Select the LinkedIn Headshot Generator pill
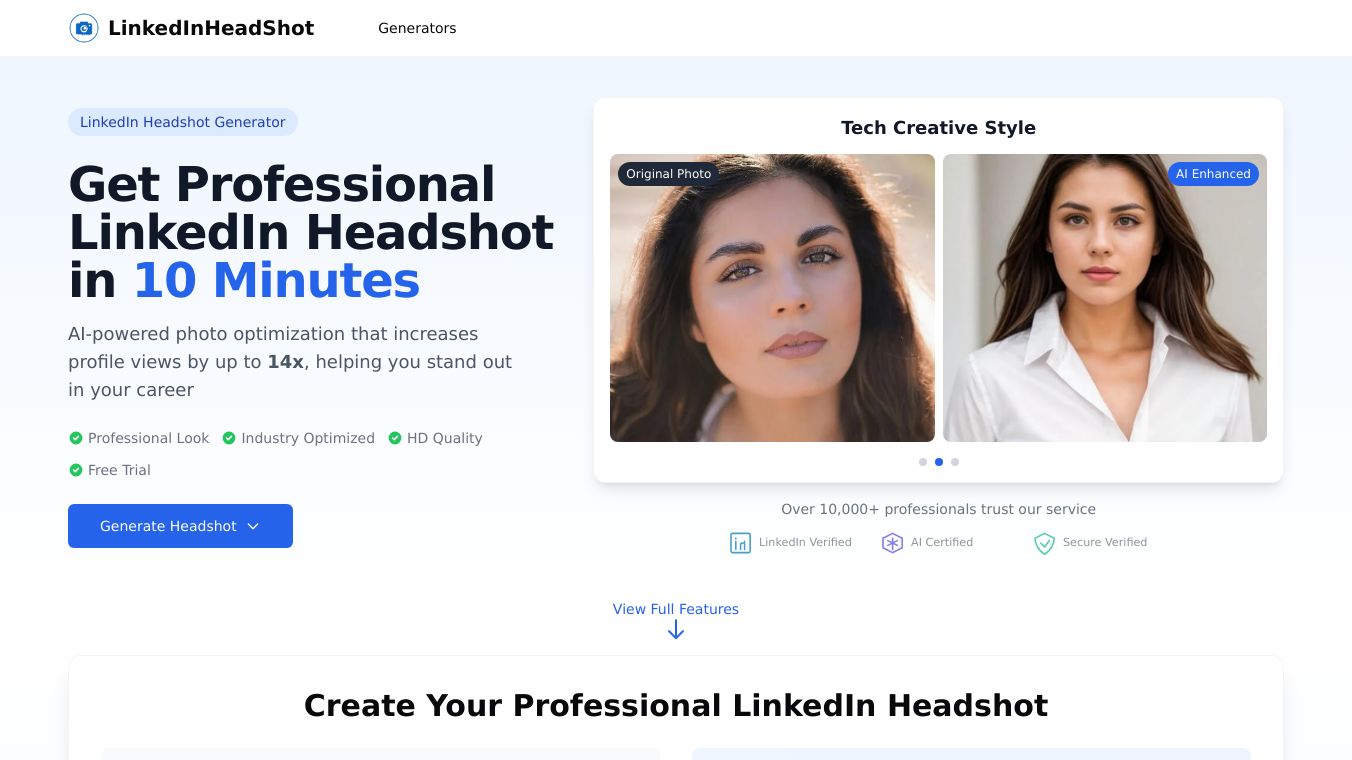 183,122
